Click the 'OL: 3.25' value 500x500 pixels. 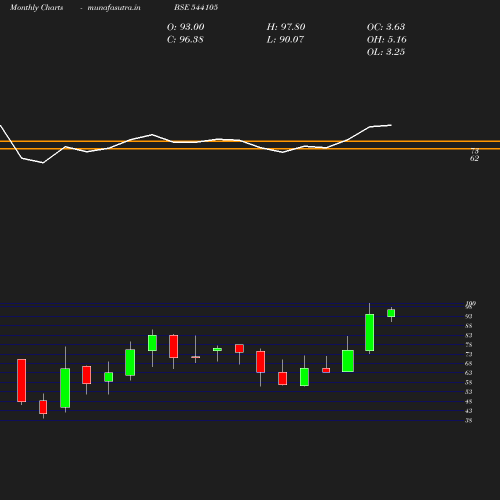386,52
